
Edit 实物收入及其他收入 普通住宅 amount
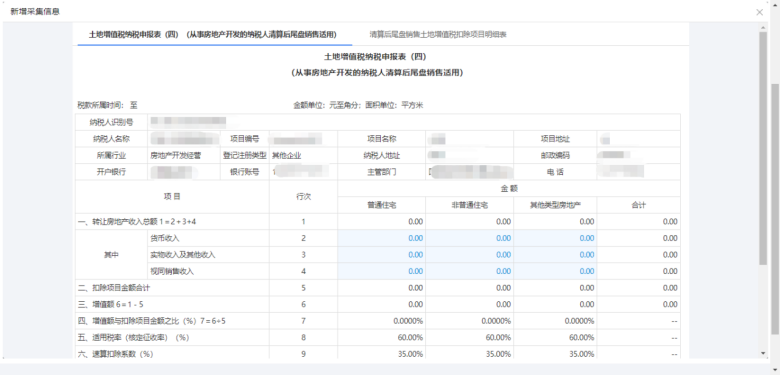click(382, 255)
